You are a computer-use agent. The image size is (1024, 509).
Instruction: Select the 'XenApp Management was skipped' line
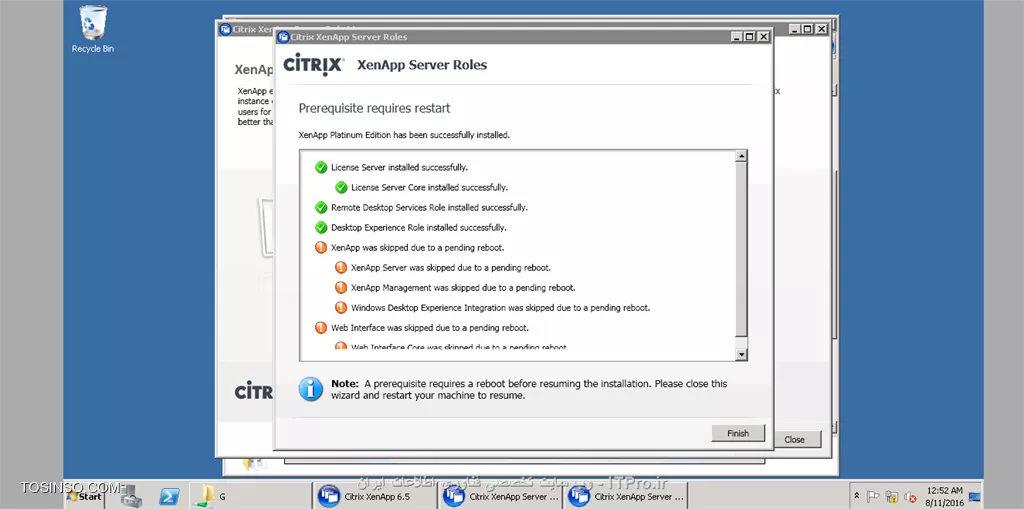point(463,287)
